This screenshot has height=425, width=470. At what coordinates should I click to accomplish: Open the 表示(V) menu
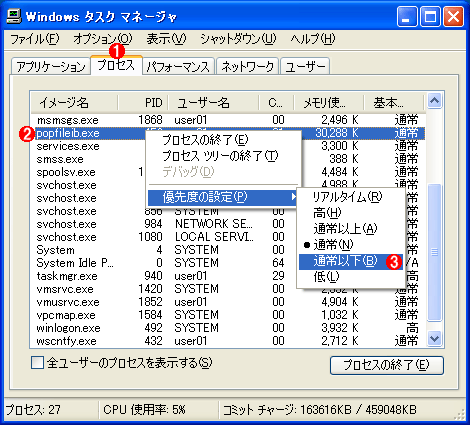[166, 39]
